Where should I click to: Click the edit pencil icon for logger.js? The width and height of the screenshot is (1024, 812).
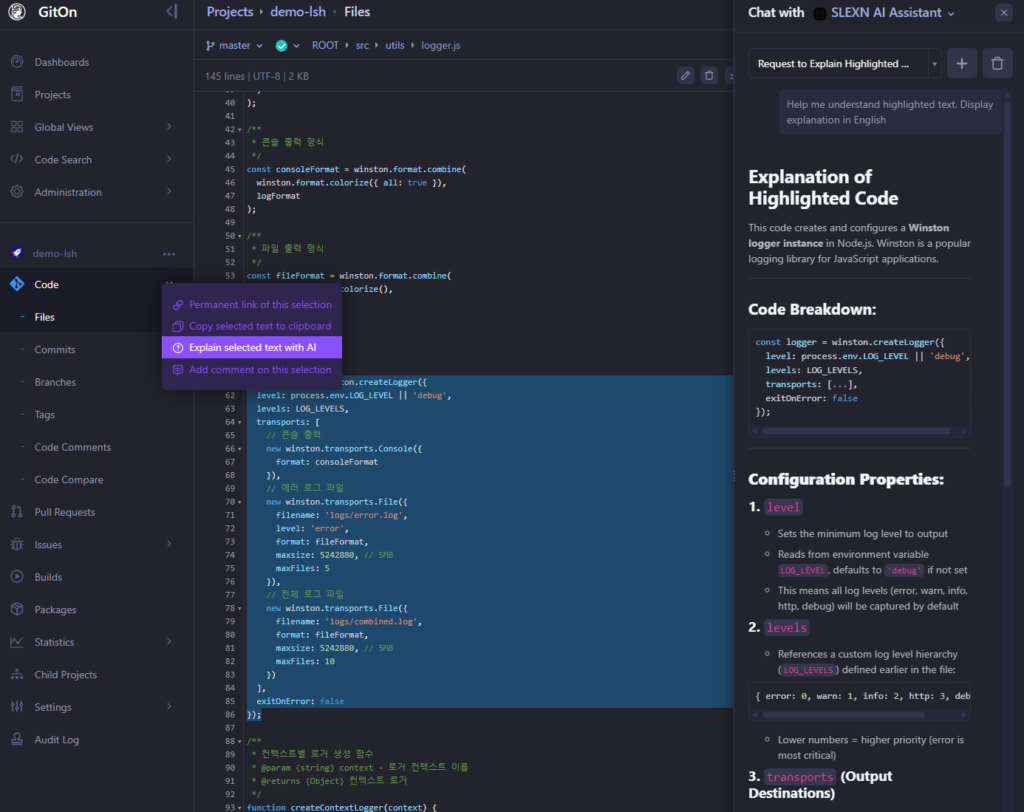click(685, 75)
